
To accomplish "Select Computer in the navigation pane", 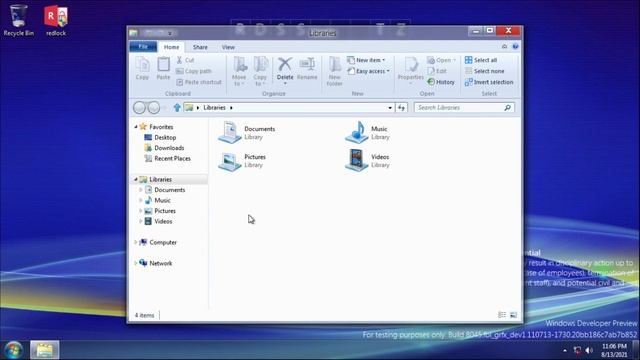I will pyautogui.click(x=162, y=242).
